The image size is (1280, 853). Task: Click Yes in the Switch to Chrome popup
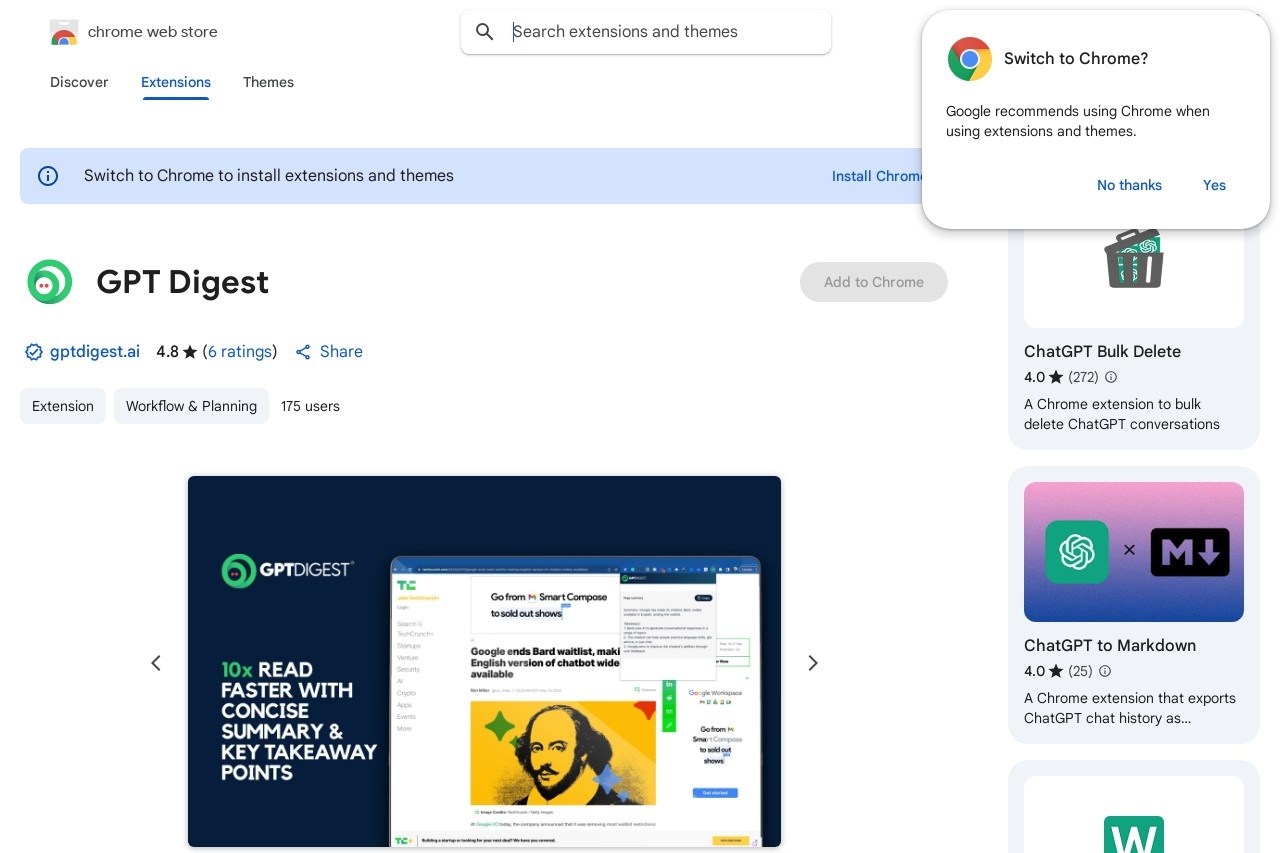pyautogui.click(x=1214, y=185)
